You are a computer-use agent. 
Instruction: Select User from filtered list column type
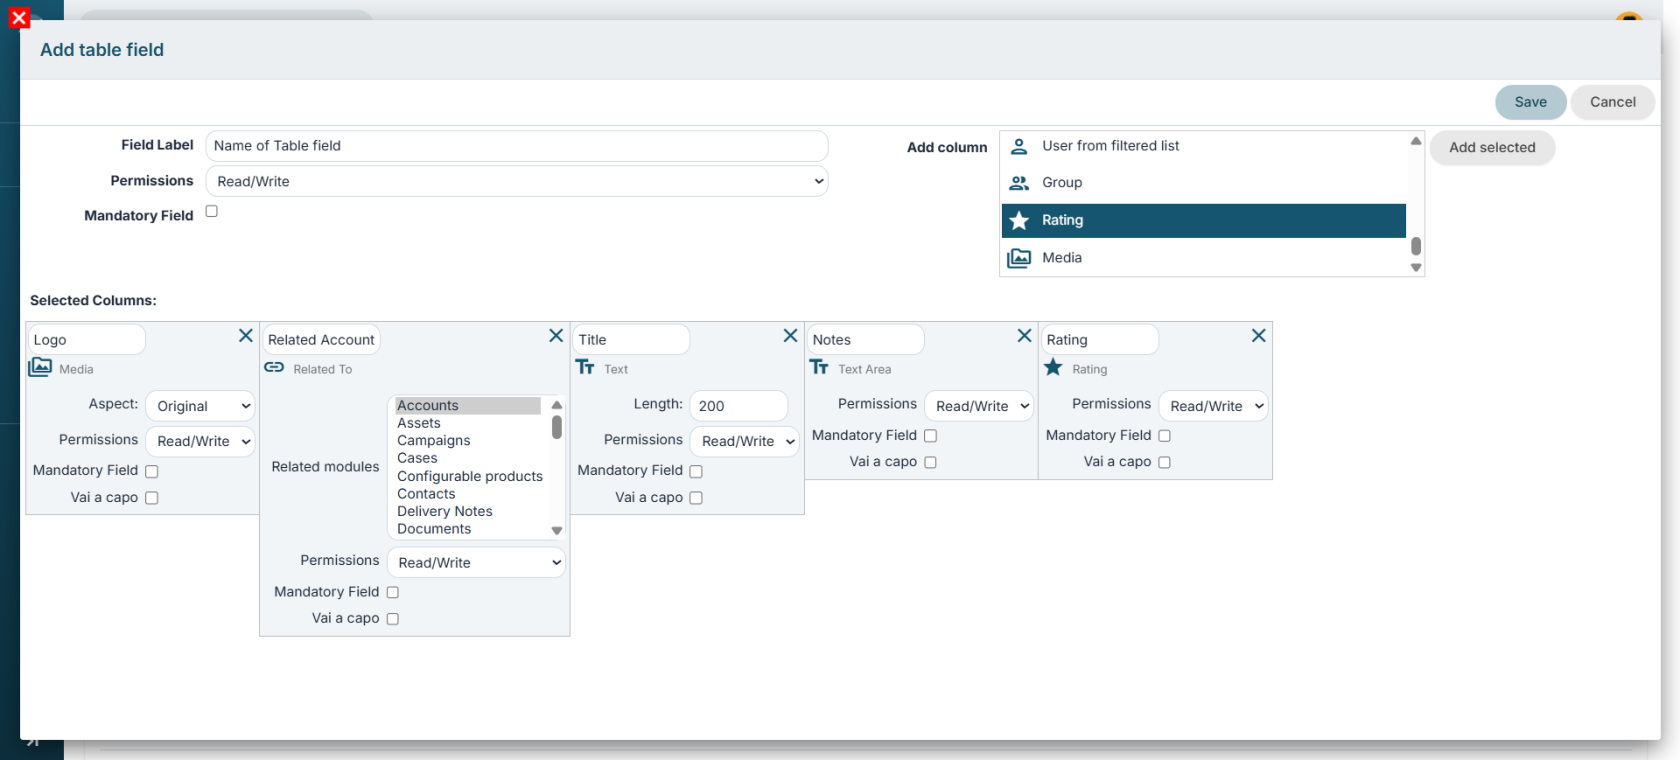1203,146
